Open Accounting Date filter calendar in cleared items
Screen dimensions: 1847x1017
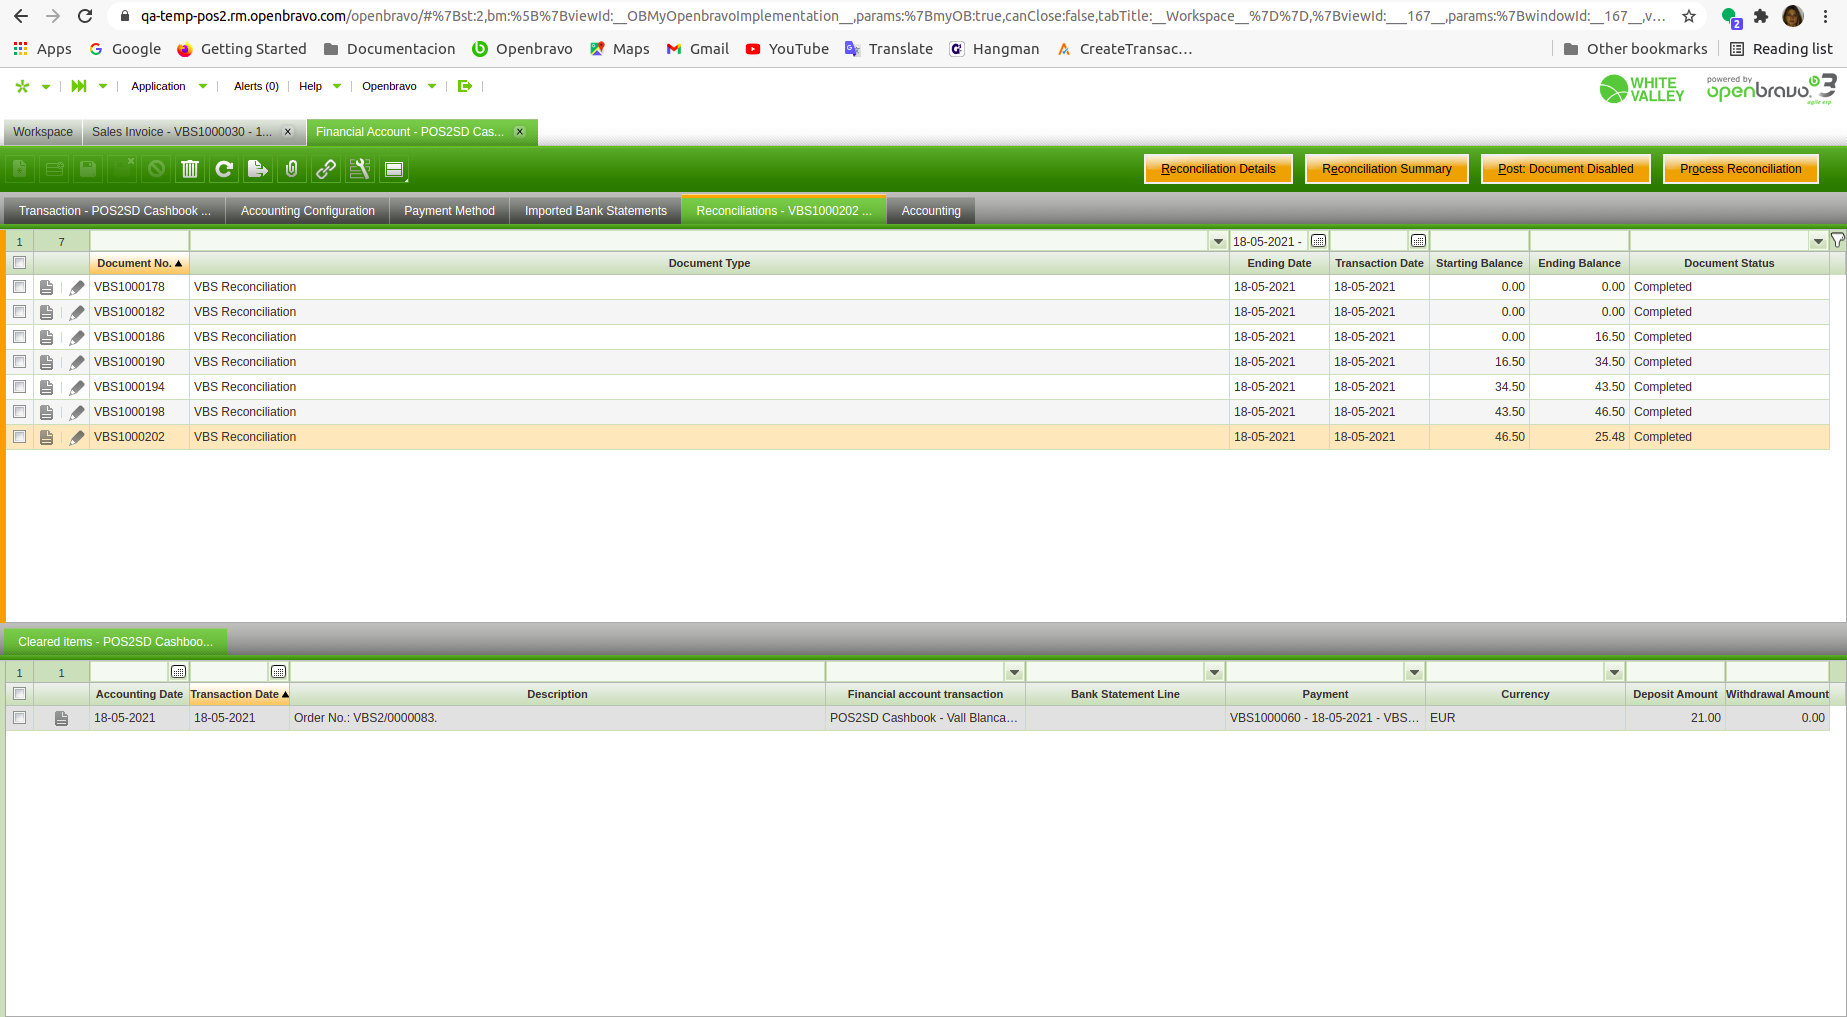point(179,672)
